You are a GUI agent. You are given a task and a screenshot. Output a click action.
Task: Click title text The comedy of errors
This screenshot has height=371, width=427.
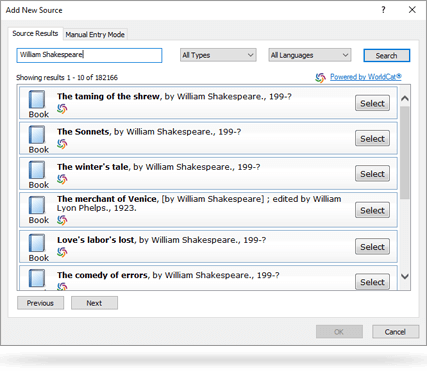point(102,275)
